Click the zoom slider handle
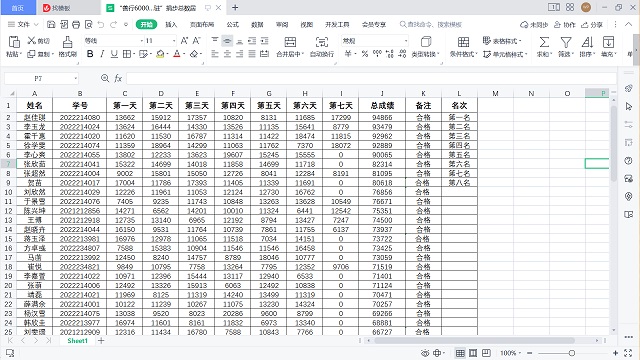This screenshot has height=360, width=640. pos(572,353)
